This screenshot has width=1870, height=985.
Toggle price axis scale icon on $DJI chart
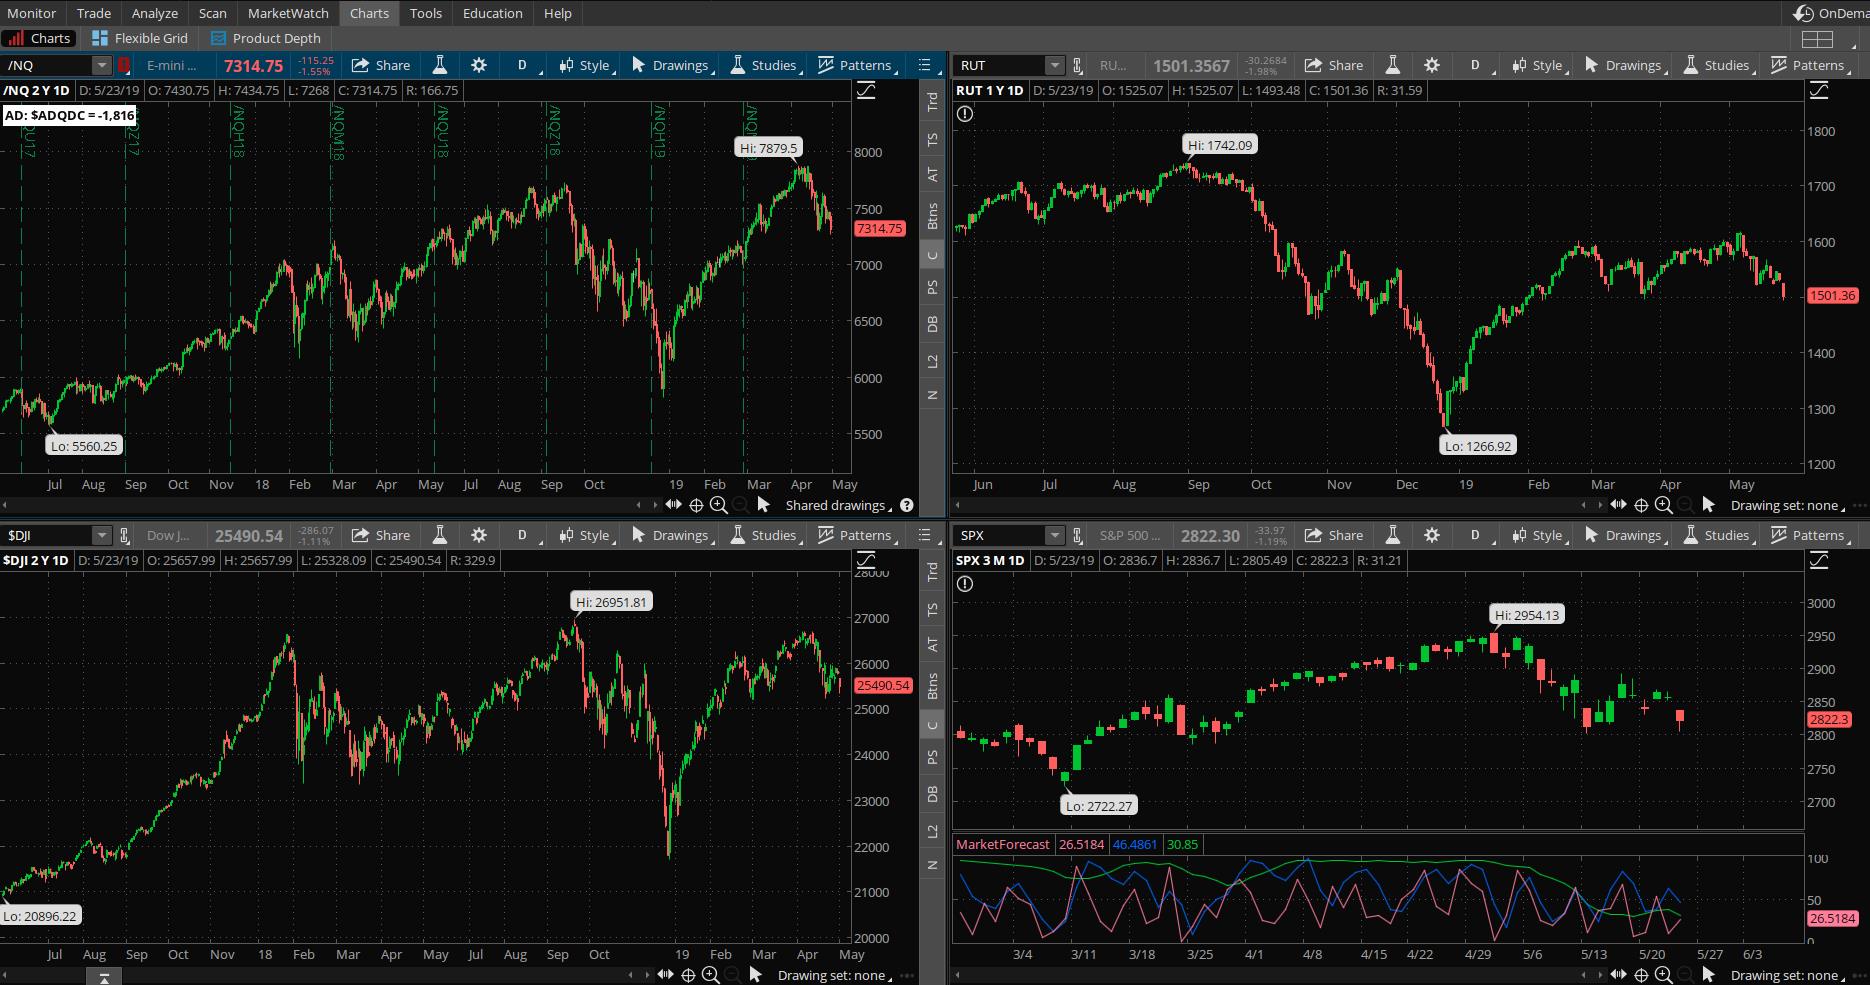point(866,560)
